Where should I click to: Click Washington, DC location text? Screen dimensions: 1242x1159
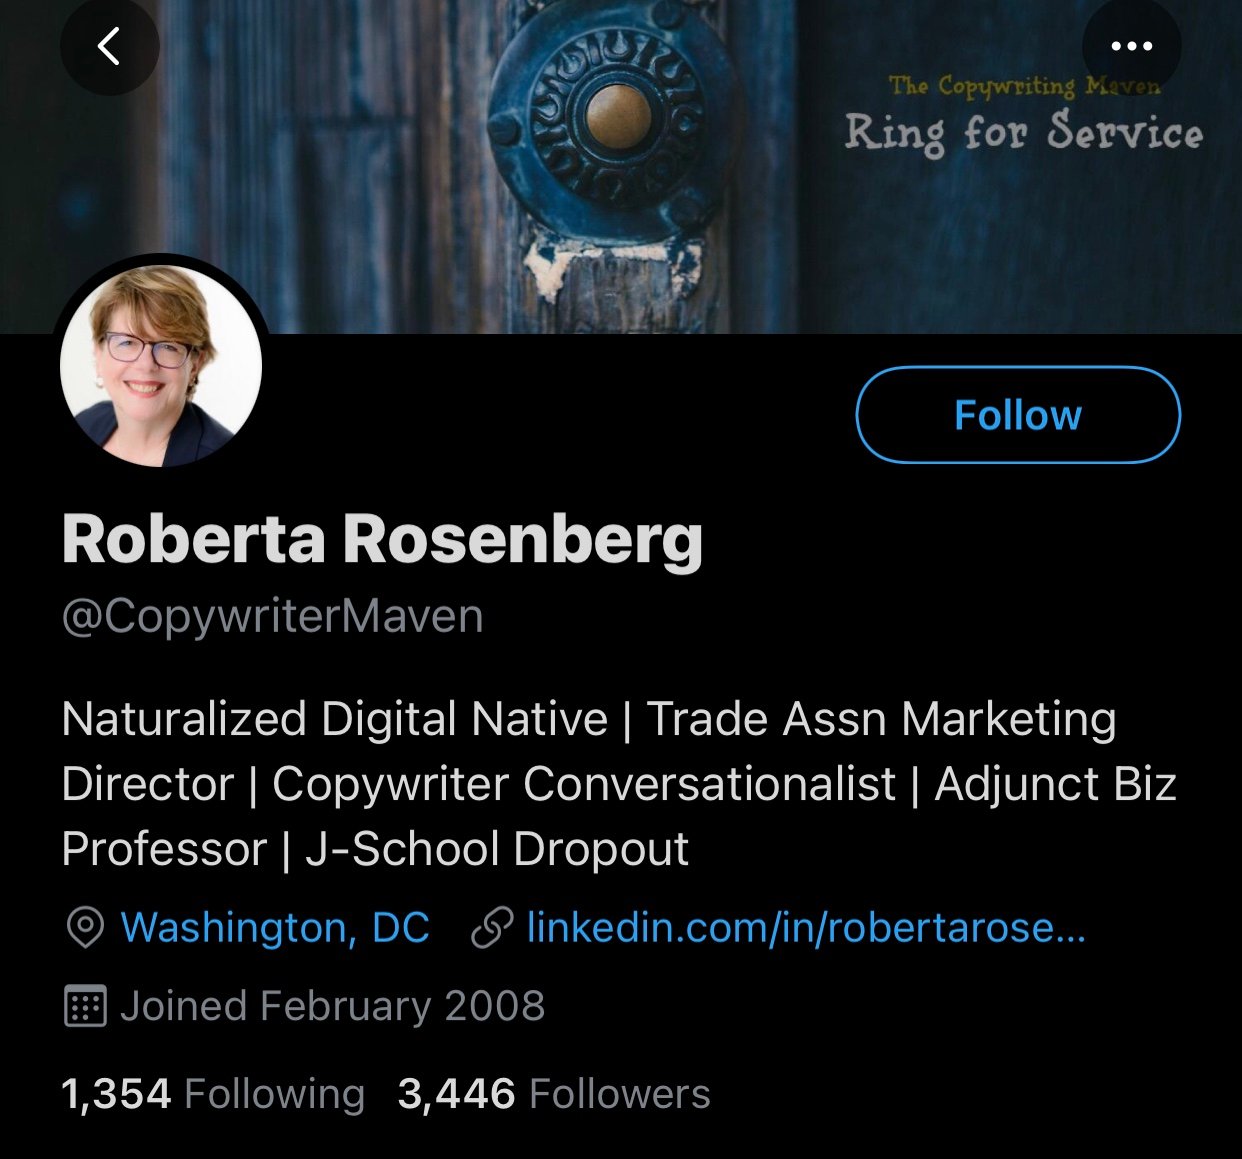coord(274,928)
